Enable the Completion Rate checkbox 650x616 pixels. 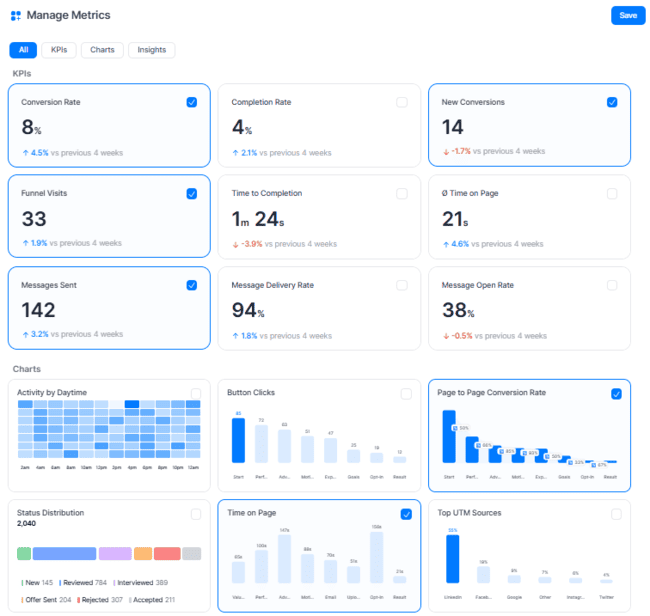pos(402,102)
